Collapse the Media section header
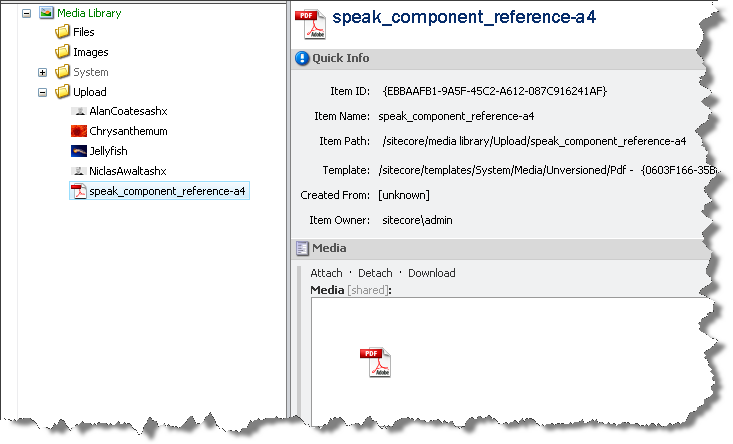 pyautogui.click(x=329, y=248)
